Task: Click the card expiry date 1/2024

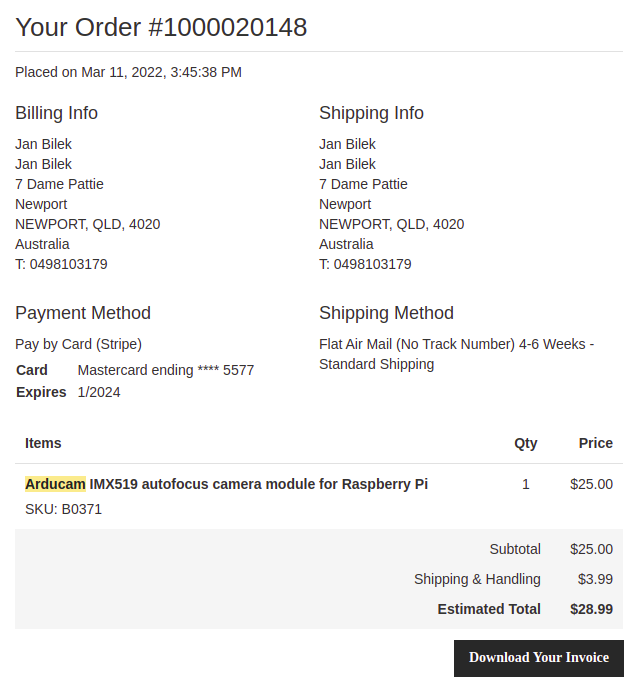Action: click(98, 392)
